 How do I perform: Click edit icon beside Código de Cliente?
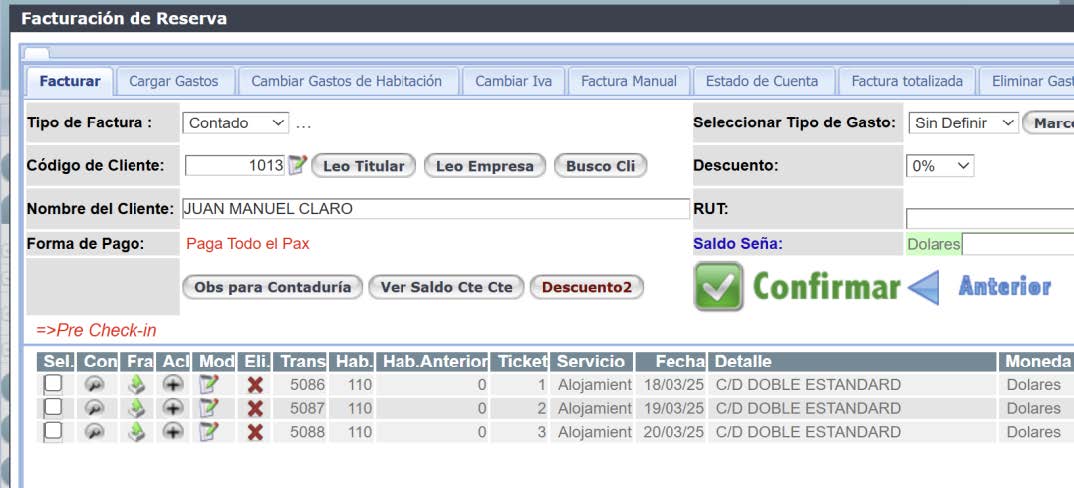(297, 166)
